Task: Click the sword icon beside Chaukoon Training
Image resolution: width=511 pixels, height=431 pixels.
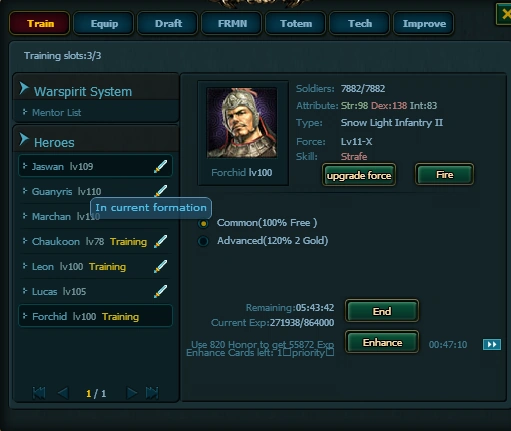Action: pyautogui.click(x=160, y=241)
